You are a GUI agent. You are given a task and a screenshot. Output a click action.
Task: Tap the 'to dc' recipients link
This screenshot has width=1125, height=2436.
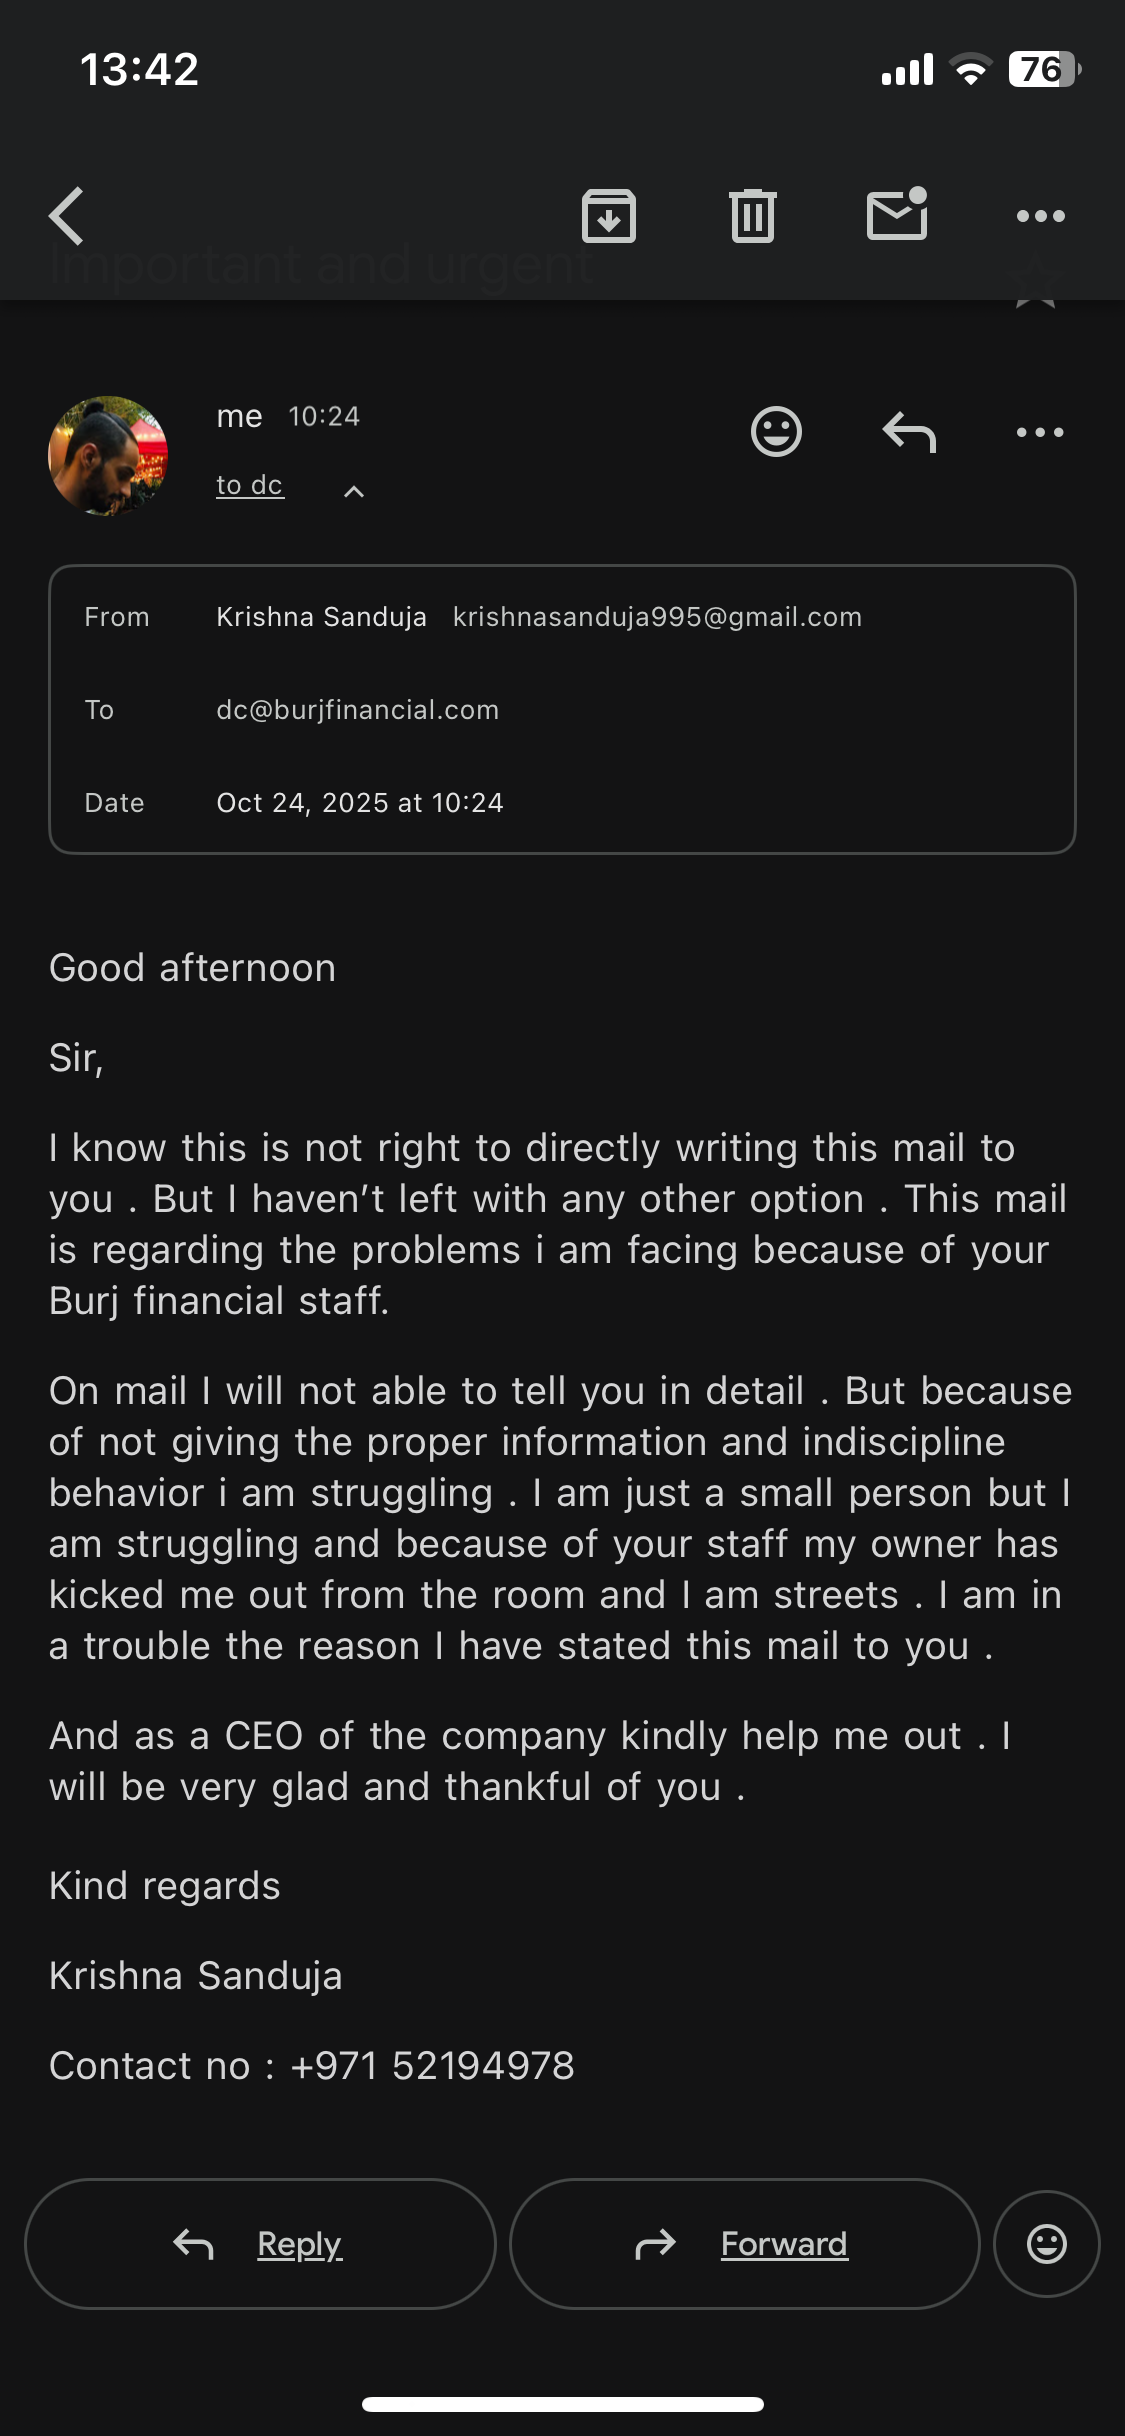(250, 485)
